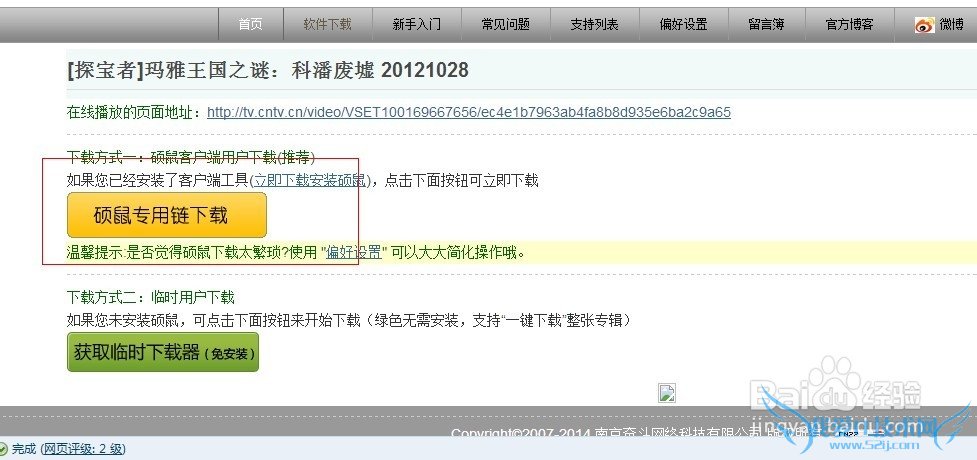Click the orange 硕鼠专用链下载 button
This screenshot has width=977, height=460.
click(167, 215)
